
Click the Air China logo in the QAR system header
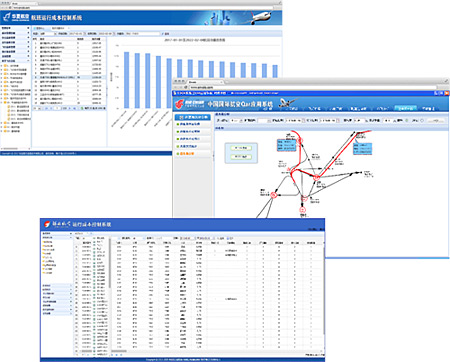179,103
